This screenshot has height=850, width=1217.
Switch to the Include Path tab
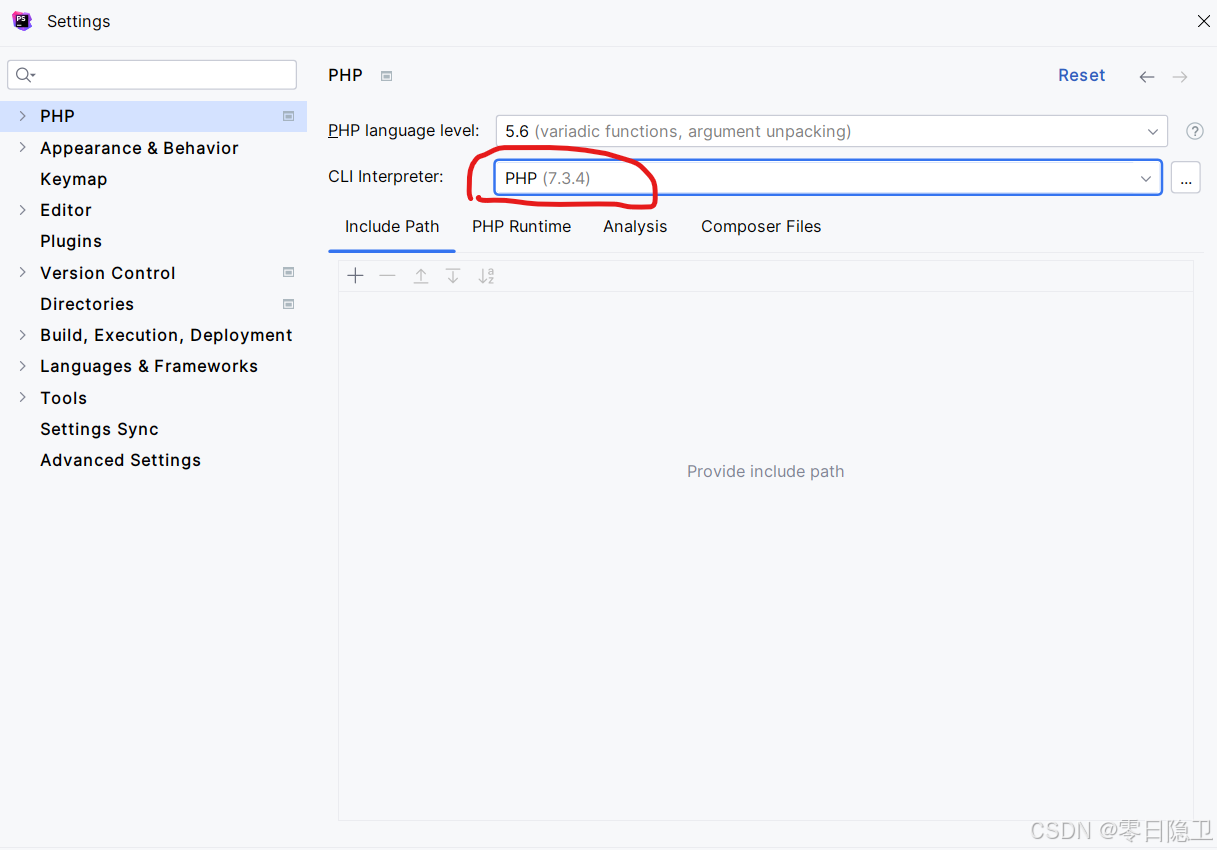[392, 227]
